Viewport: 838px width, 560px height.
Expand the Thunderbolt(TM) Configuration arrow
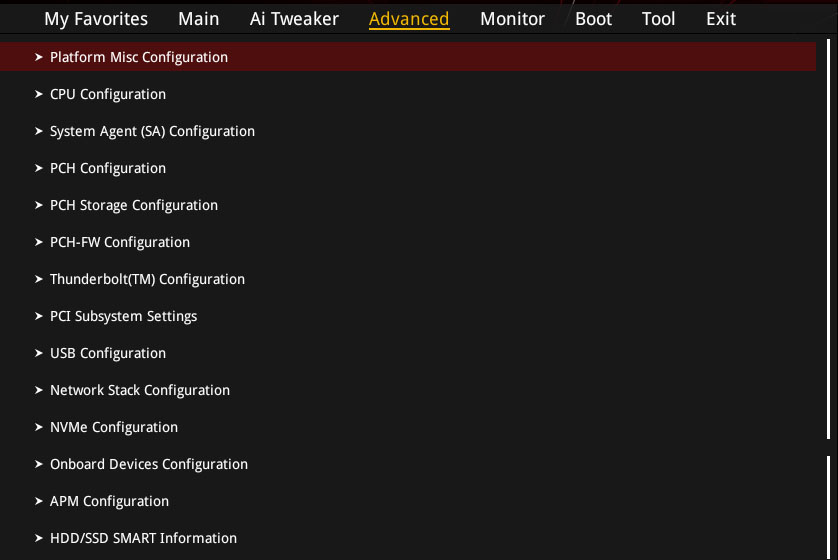pos(38,279)
